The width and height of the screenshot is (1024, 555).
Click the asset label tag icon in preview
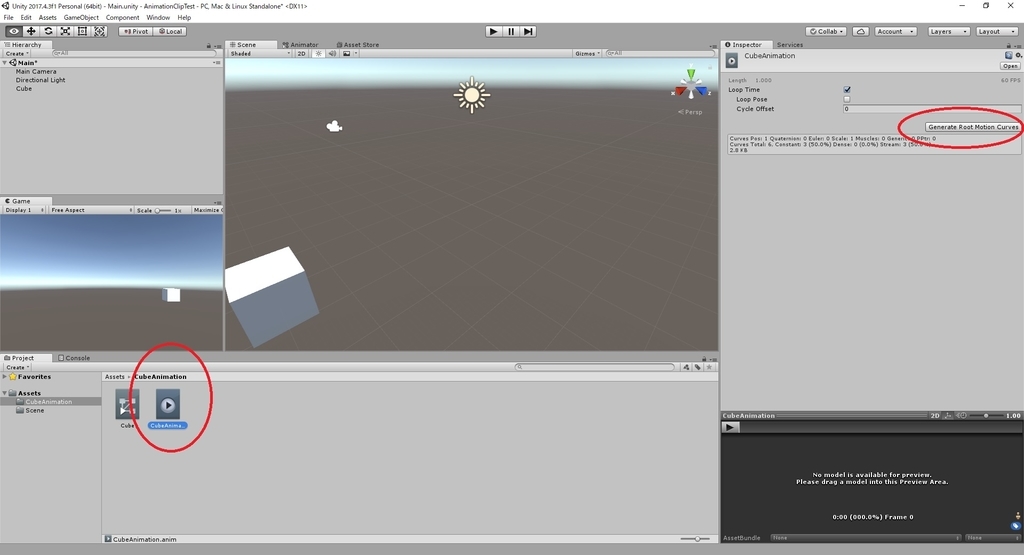(1016, 526)
